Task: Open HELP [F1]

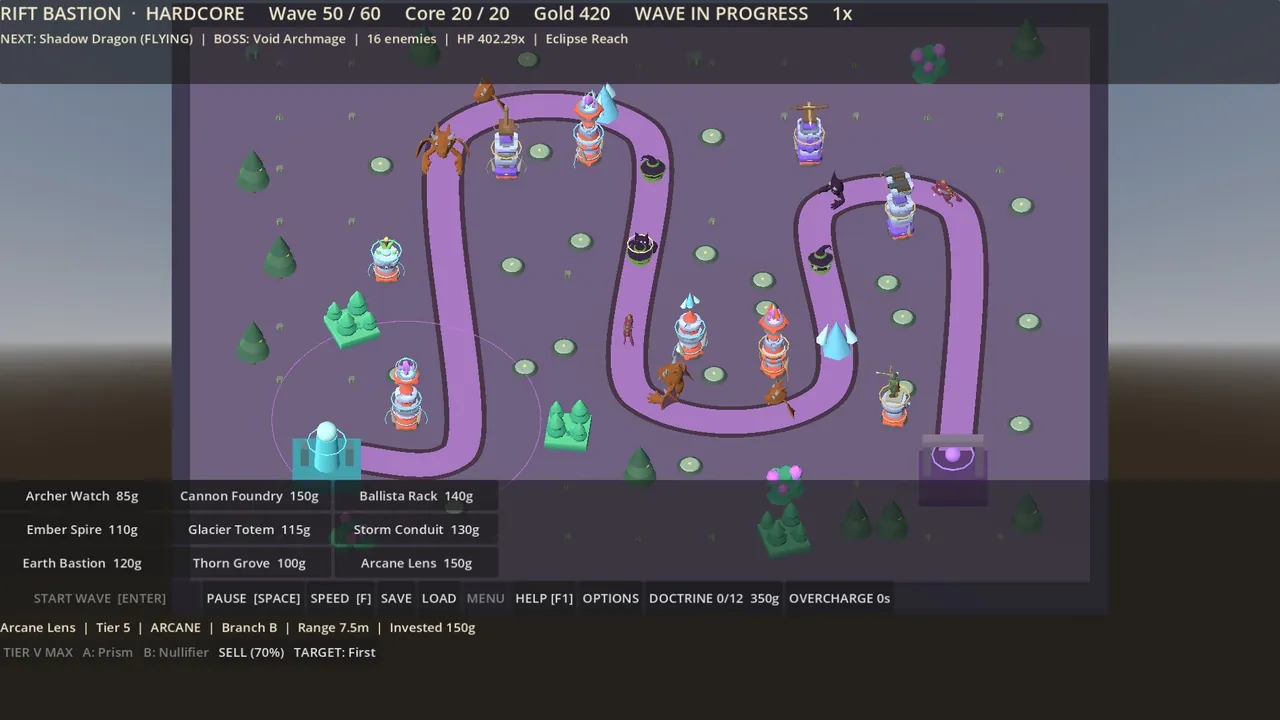Action: [544, 598]
